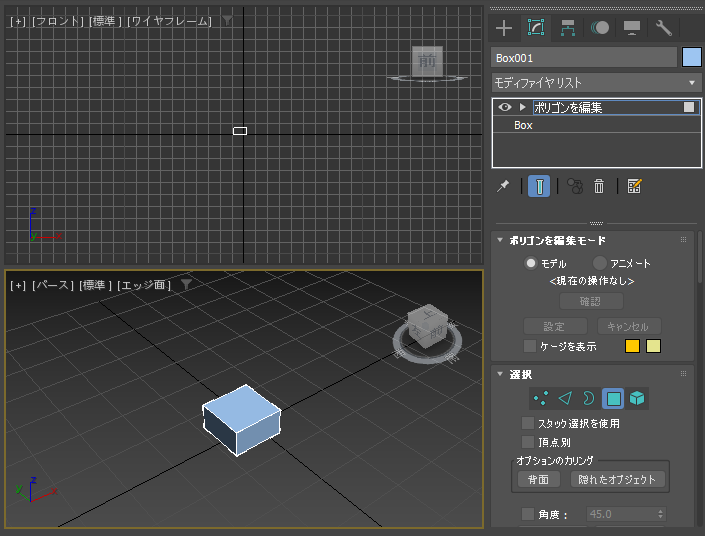Click the trash Remove Modifier icon

tap(599, 186)
